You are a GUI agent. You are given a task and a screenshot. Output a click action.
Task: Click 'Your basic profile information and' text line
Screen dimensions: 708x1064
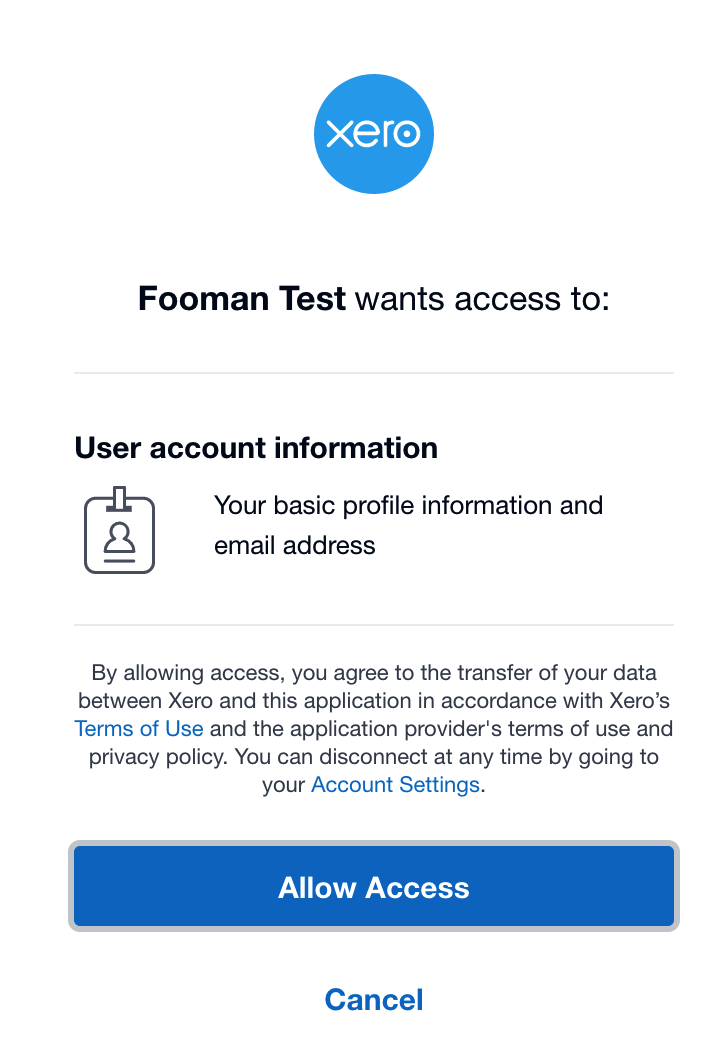[408, 505]
